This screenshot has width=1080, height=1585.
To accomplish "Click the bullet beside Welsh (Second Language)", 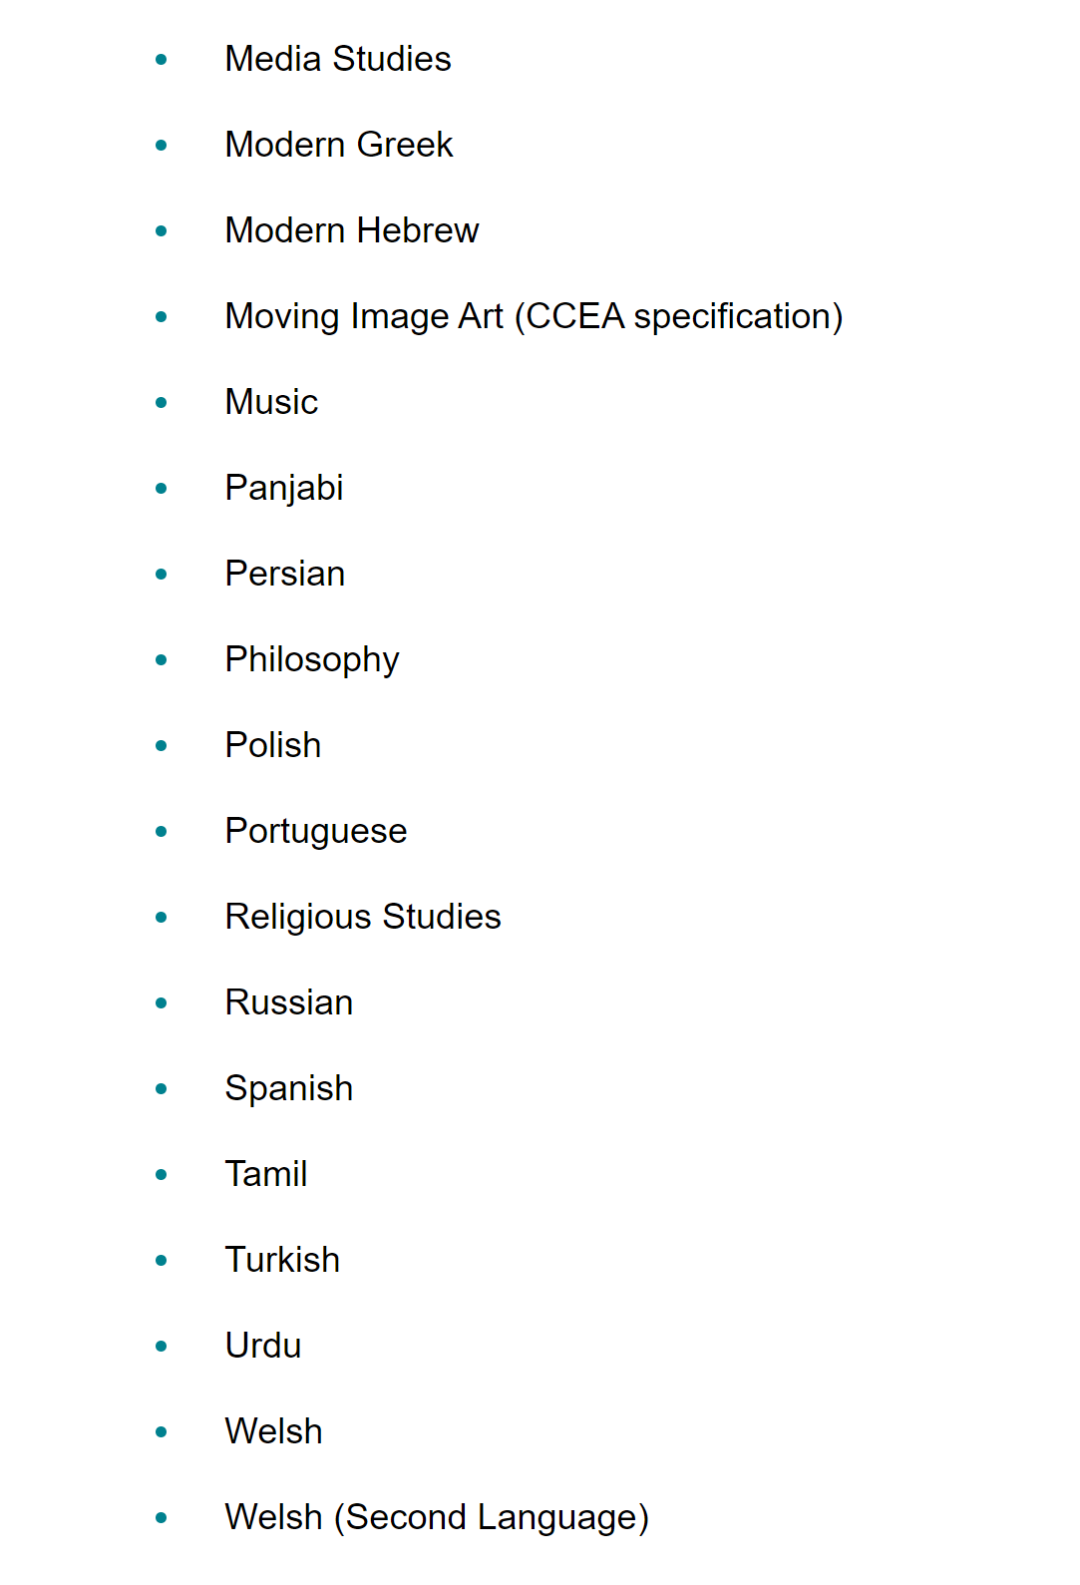I will tap(161, 1518).
